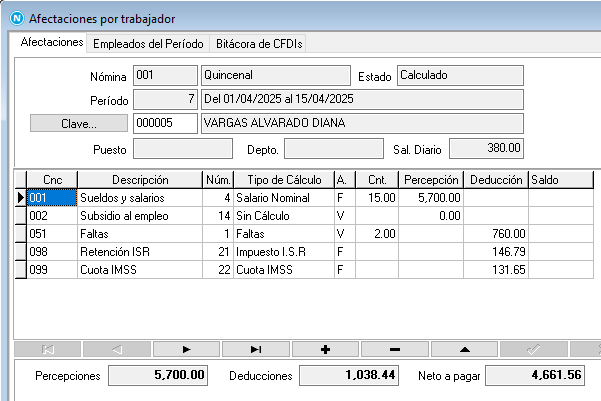Open the Empleados del Período tab

tap(148, 44)
